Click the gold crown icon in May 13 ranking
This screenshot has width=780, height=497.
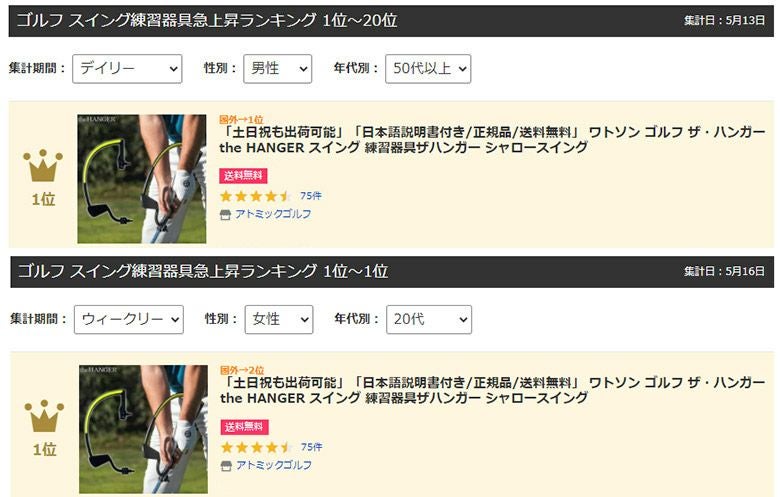(43, 166)
